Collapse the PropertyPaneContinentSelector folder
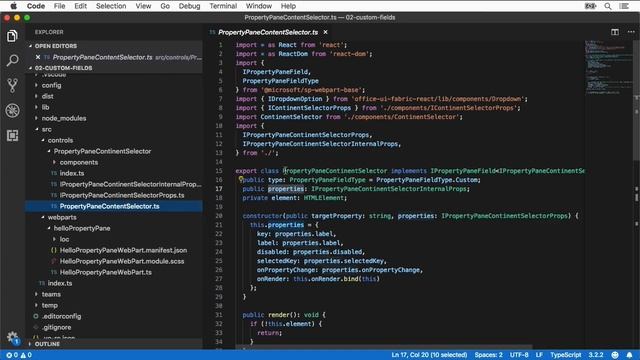Viewport: 640px width, 360px height. [102, 151]
